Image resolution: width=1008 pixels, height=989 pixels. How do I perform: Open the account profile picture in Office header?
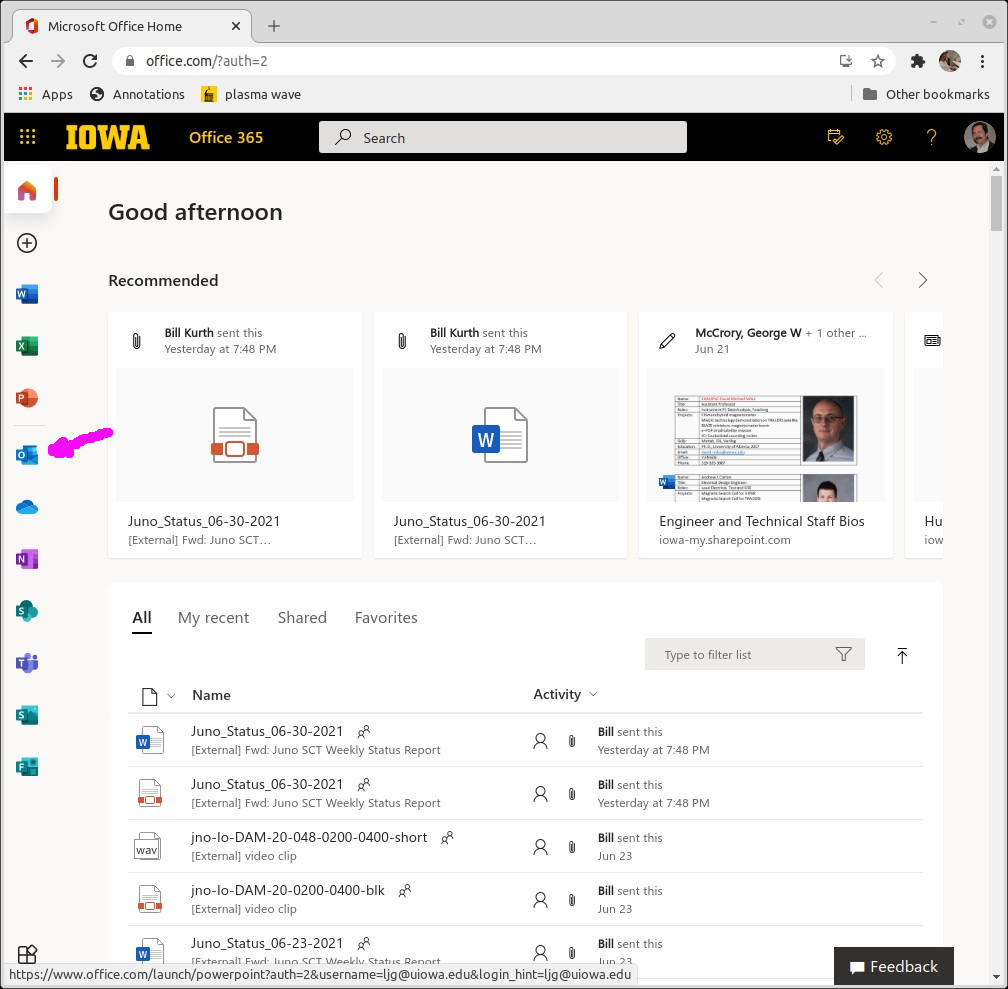[979, 137]
